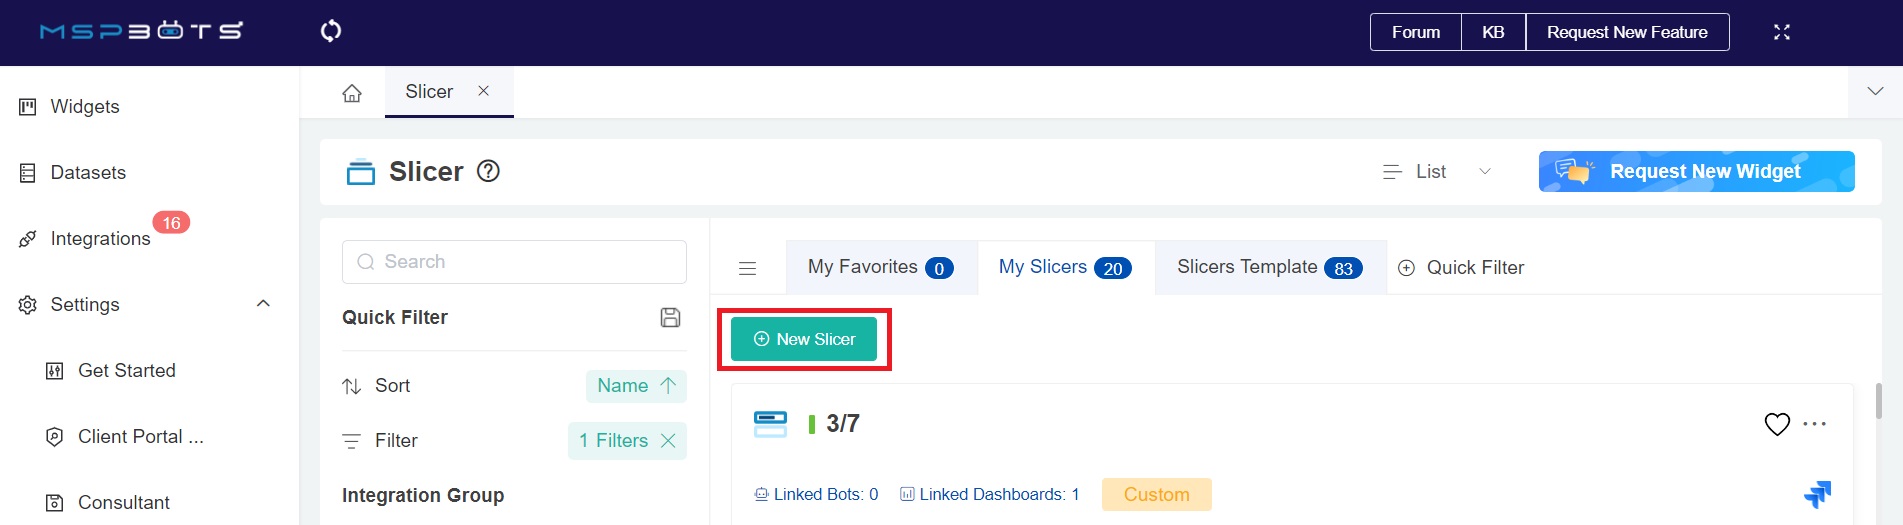Collapse the Settings sidebar section
This screenshot has height=525, width=1903.
(263, 304)
